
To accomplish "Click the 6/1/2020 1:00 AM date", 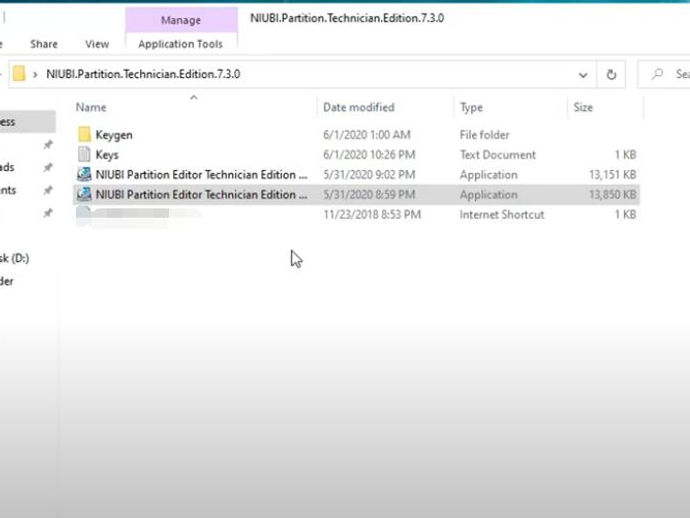I will (367, 135).
